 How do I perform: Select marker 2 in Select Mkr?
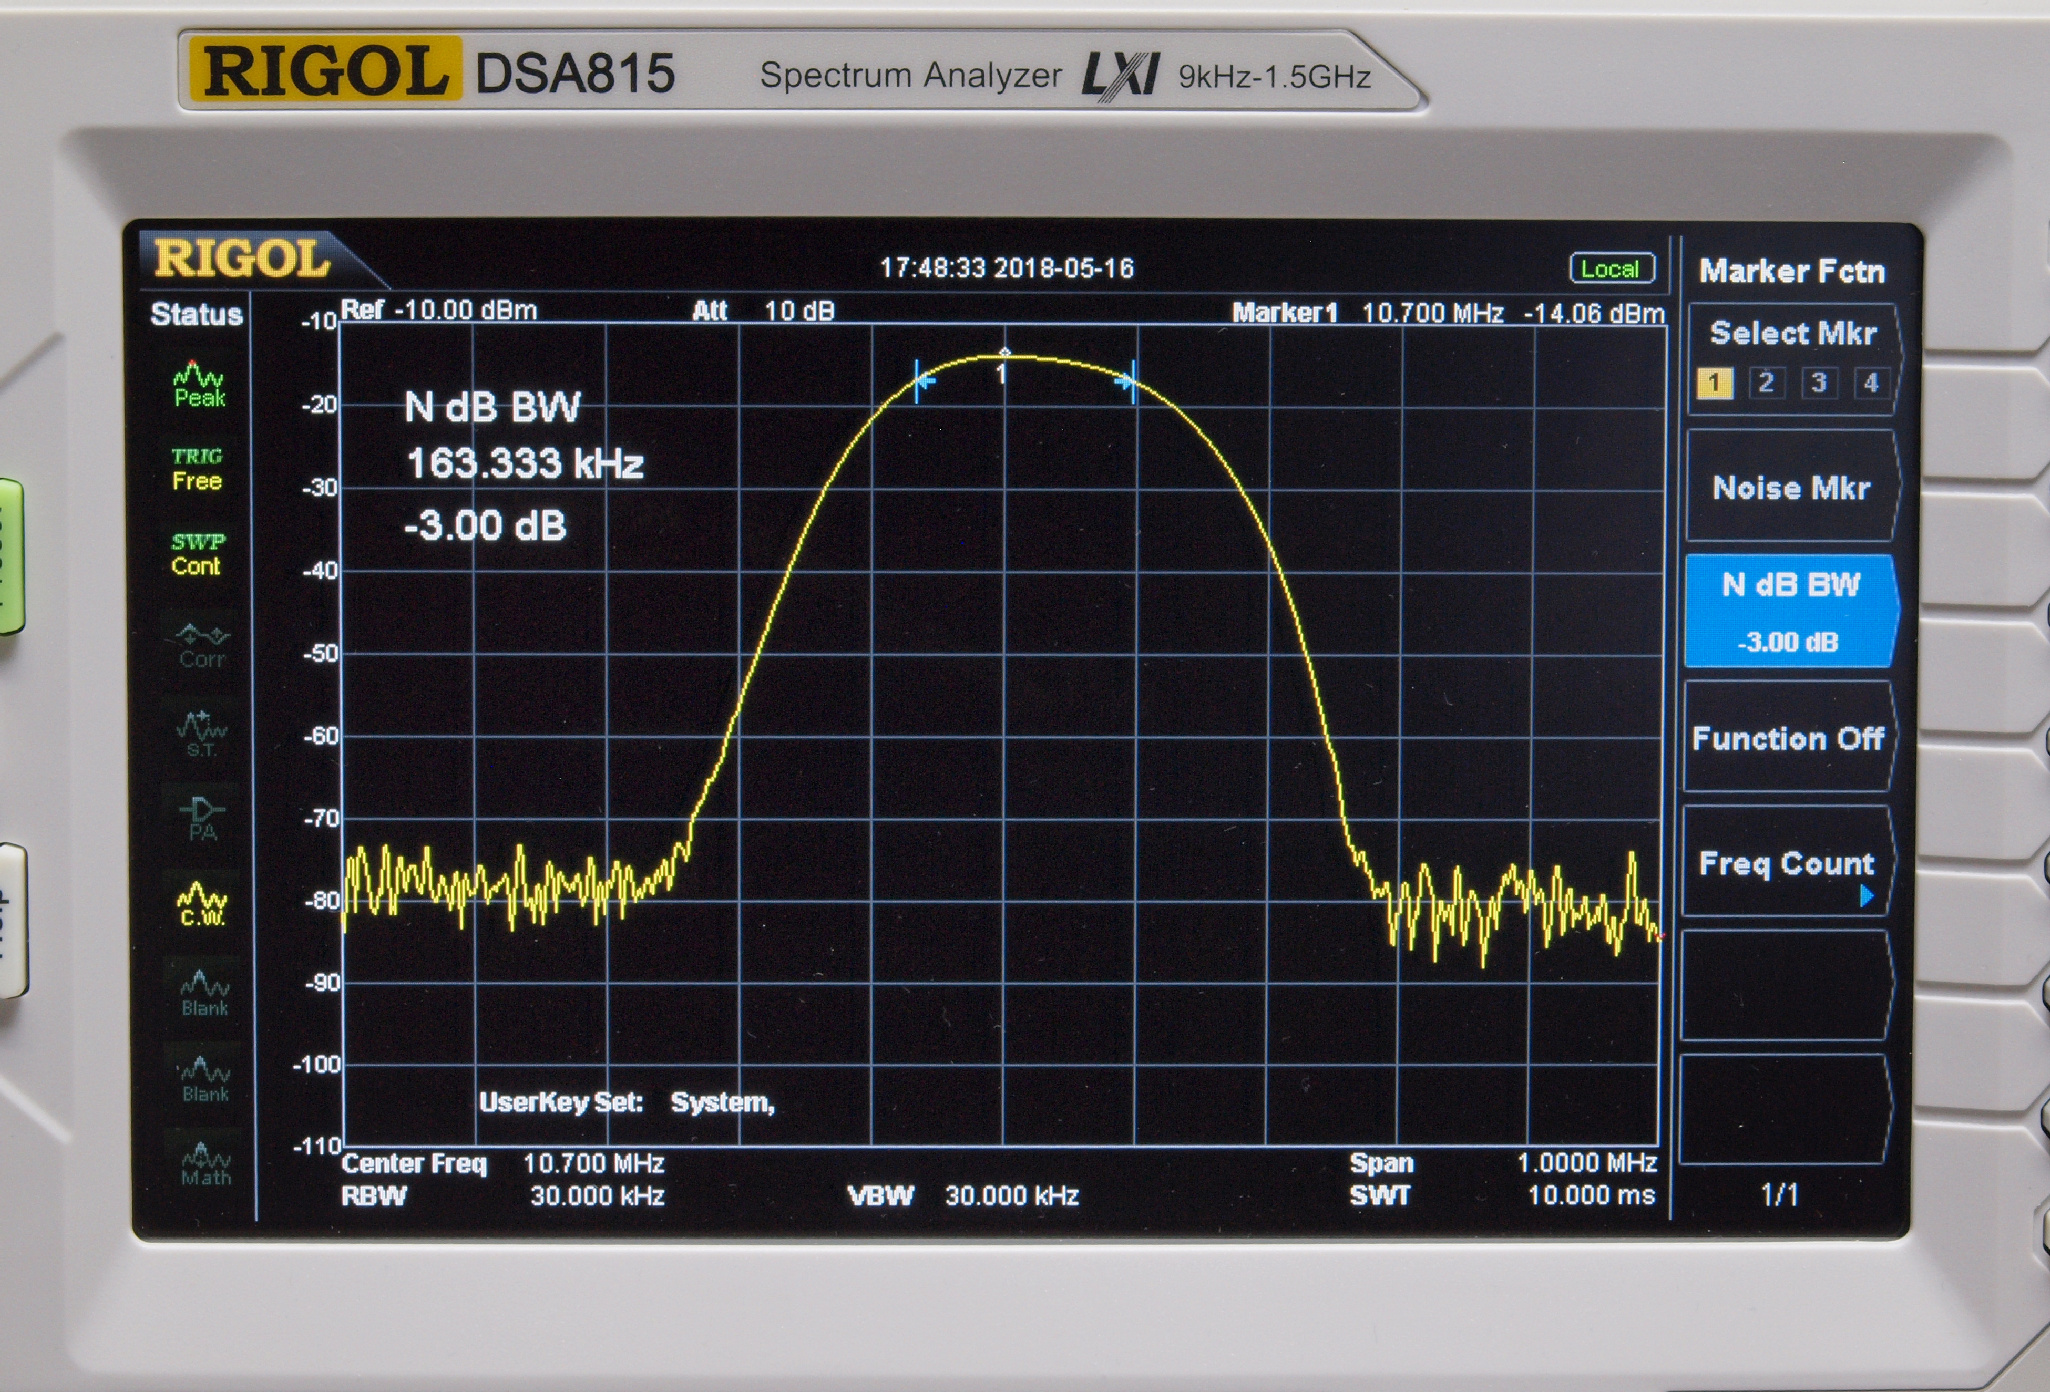[x=1766, y=383]
